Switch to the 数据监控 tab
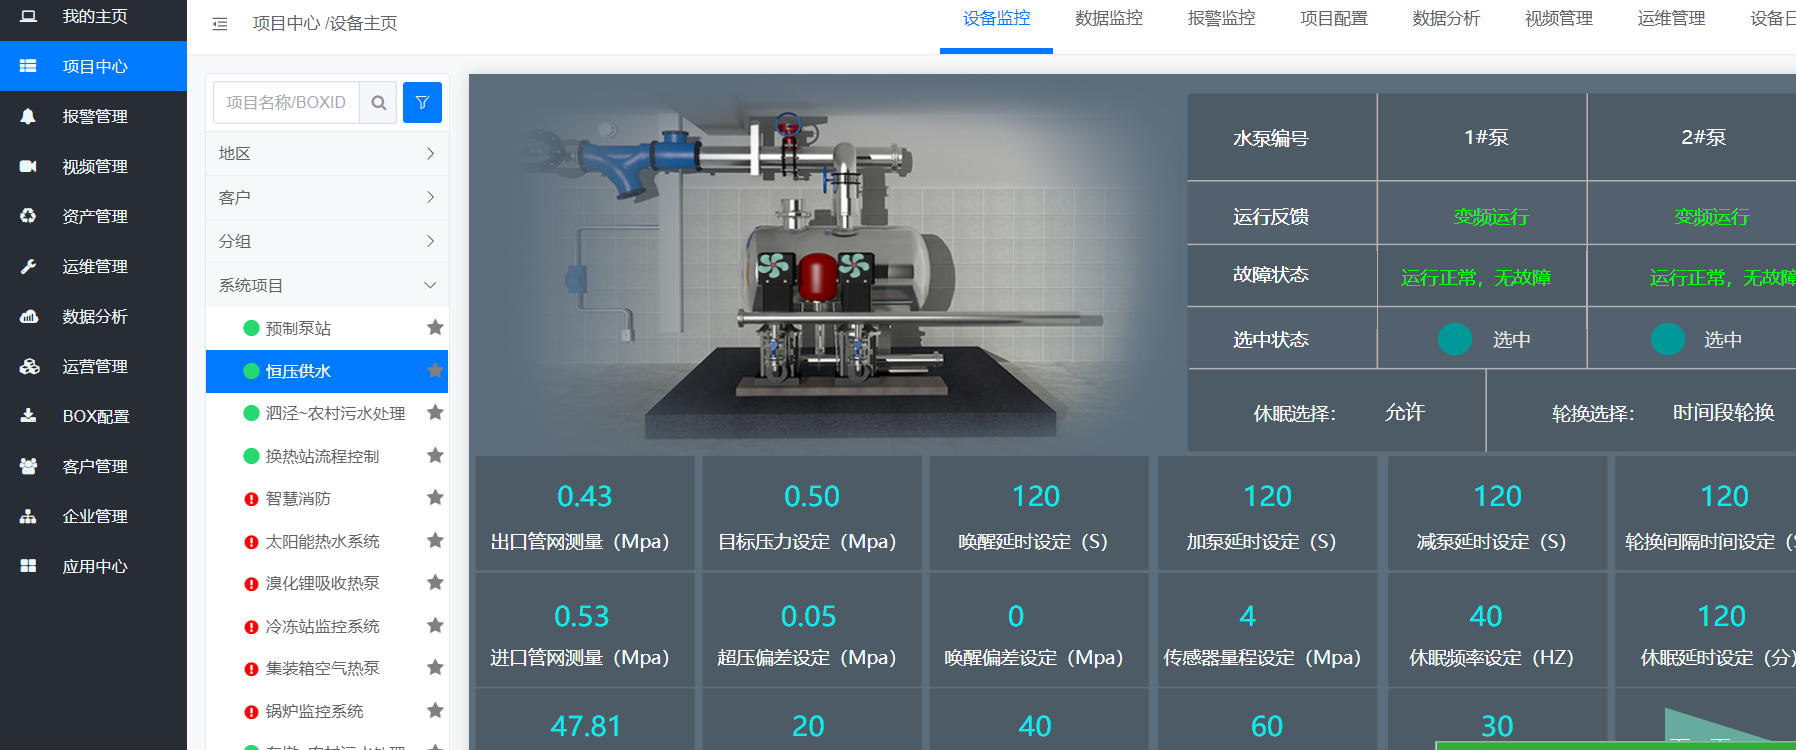 click(1108, 18)
